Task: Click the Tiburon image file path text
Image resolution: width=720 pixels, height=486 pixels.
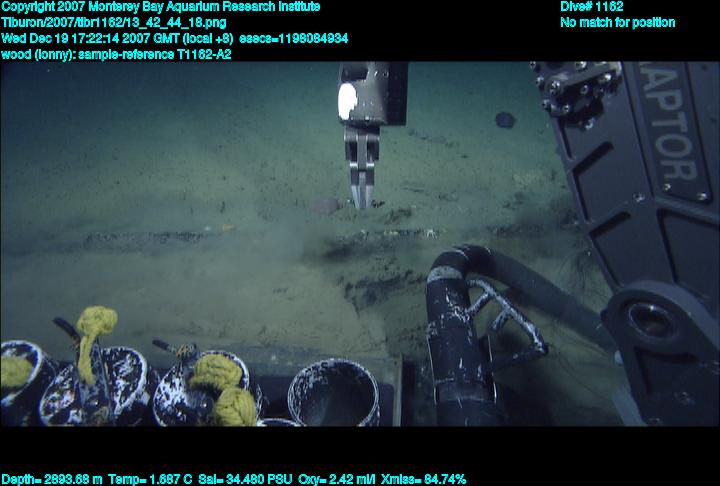Action: coord(113,23)
